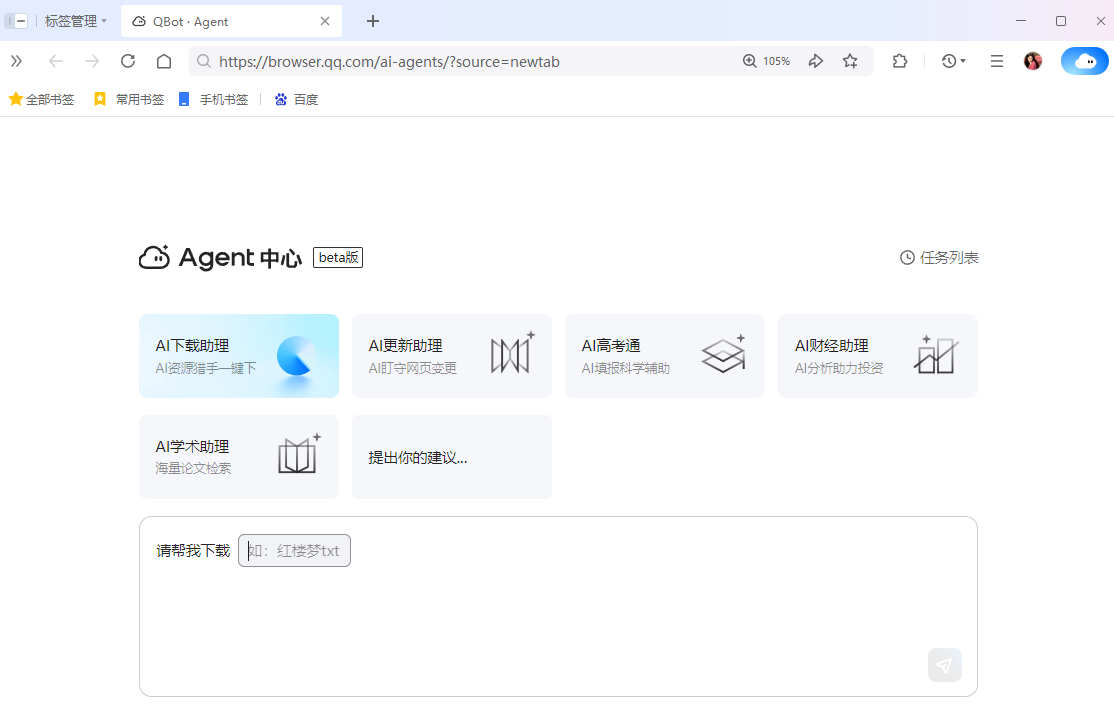
Task: Toggle the cloud acceleration switch
Action: tap(1084, 61)
